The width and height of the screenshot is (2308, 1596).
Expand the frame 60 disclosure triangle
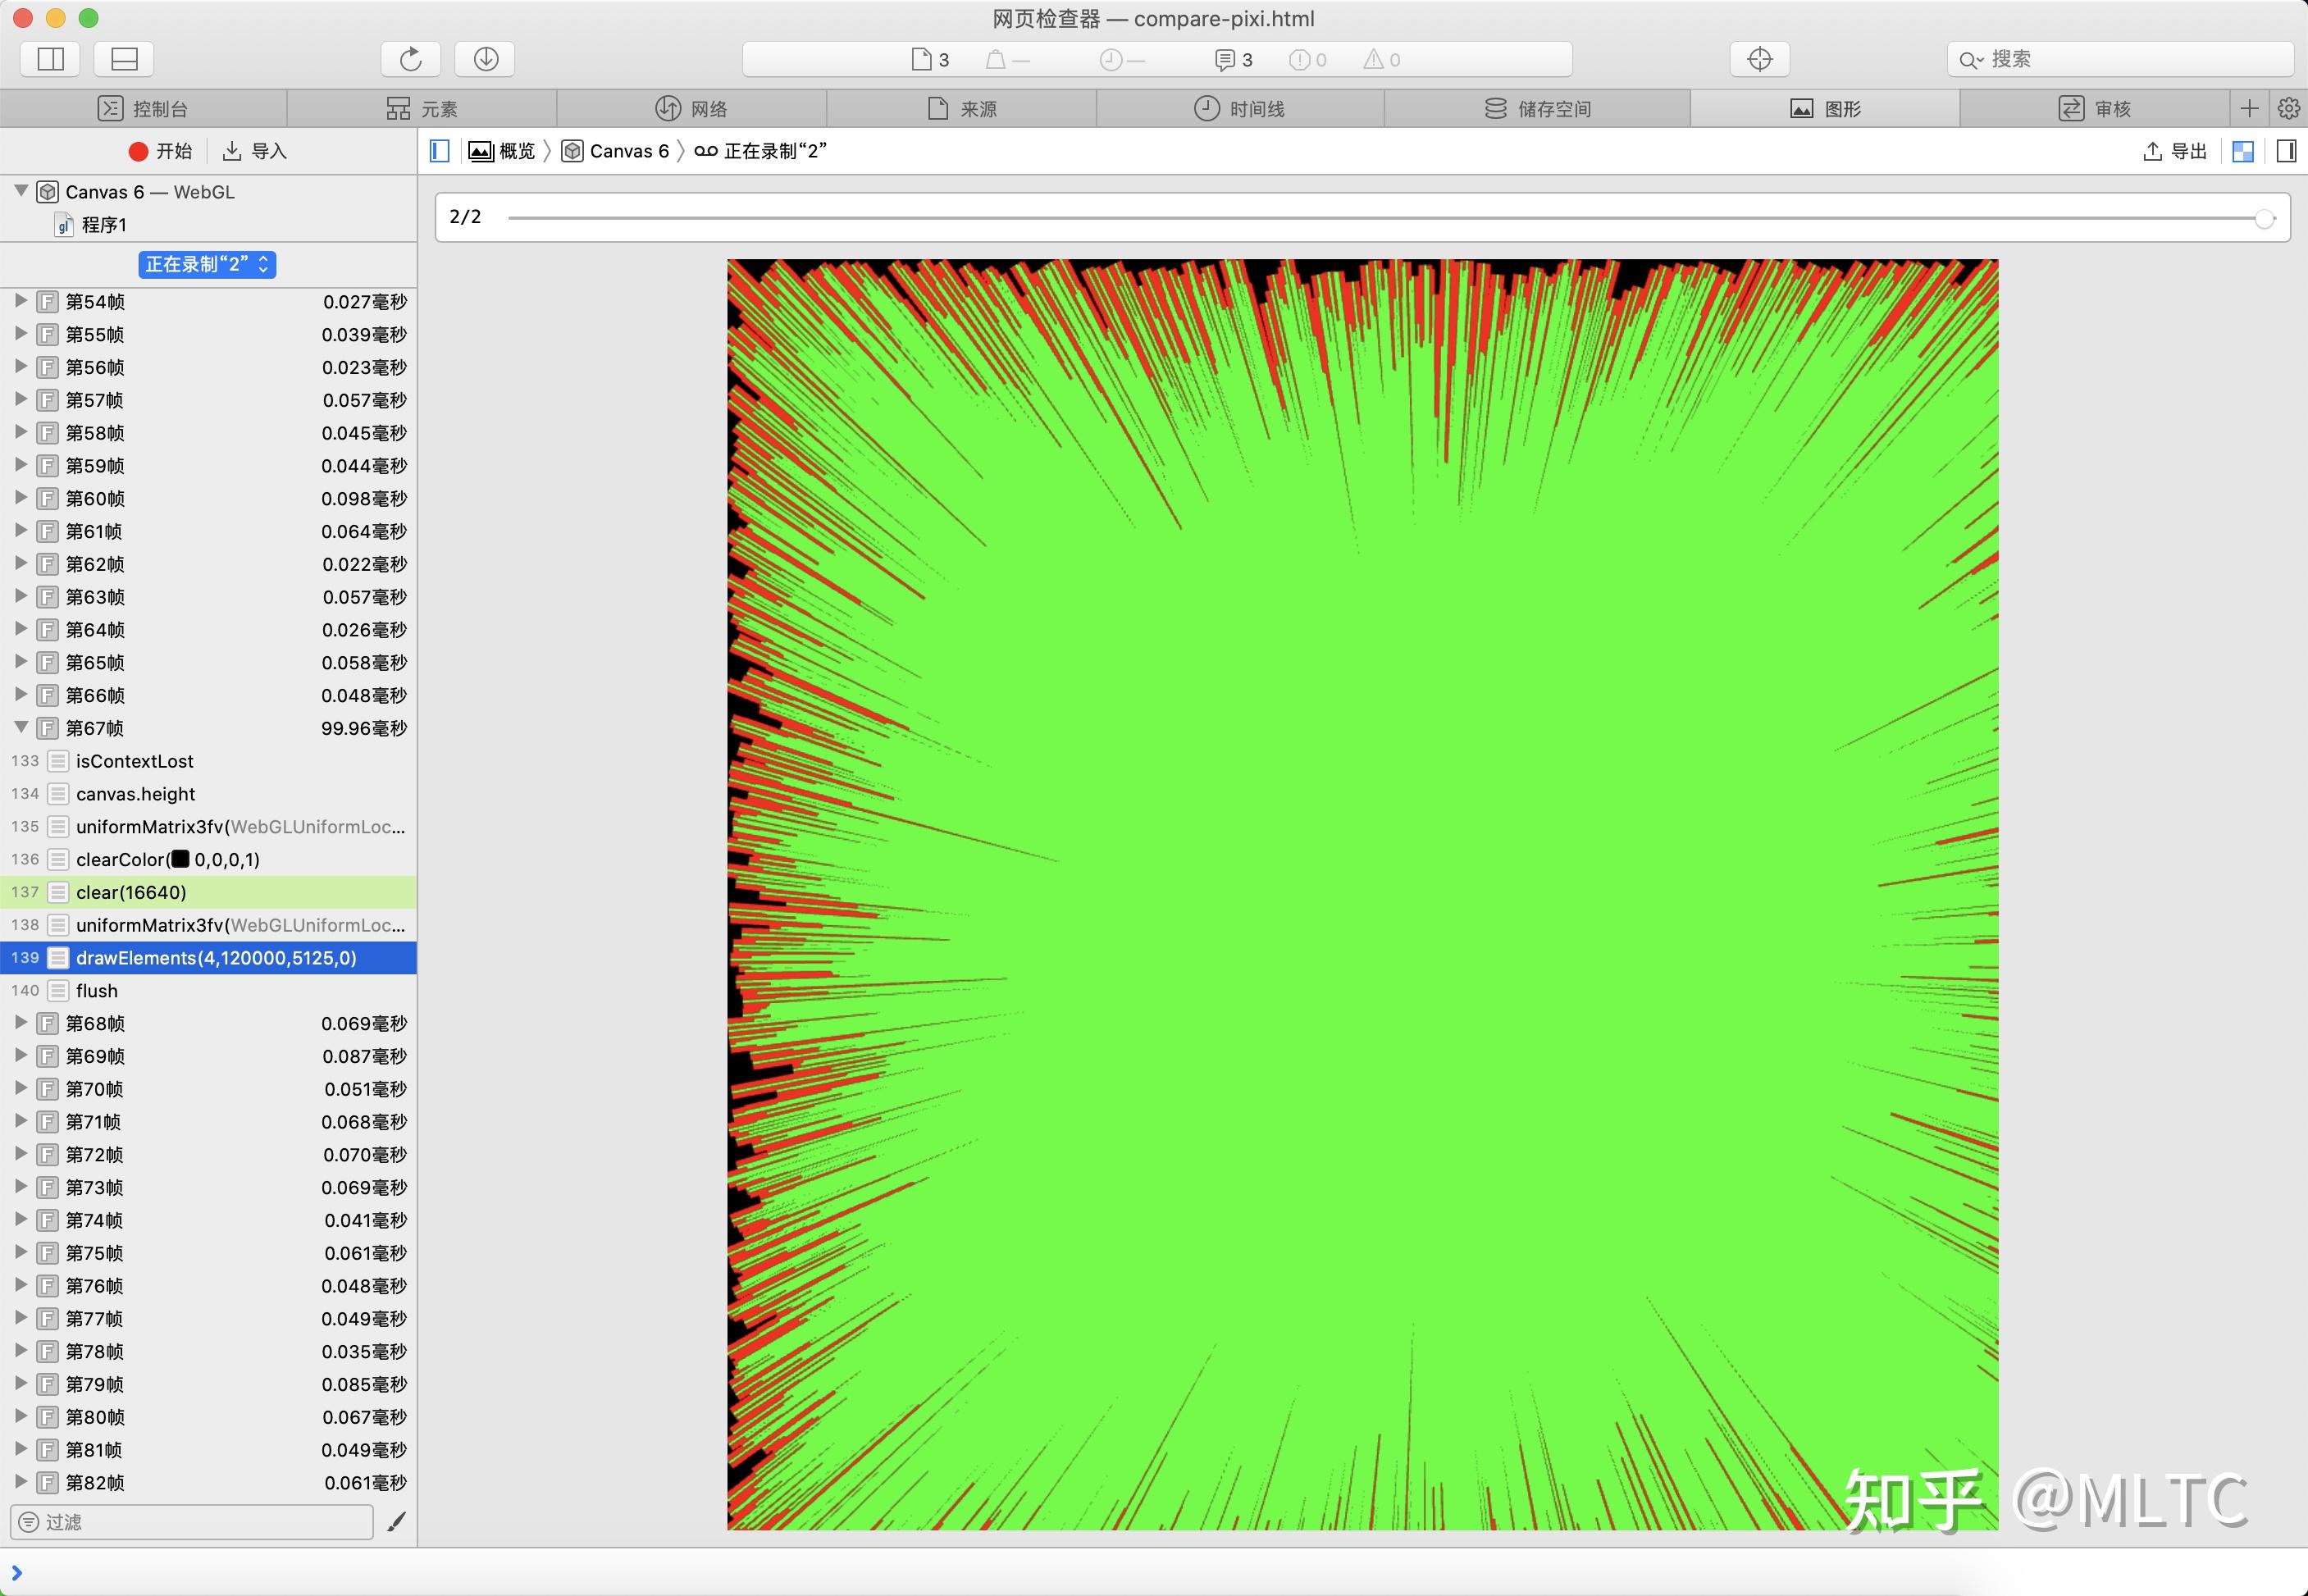[x=21, y=498]
